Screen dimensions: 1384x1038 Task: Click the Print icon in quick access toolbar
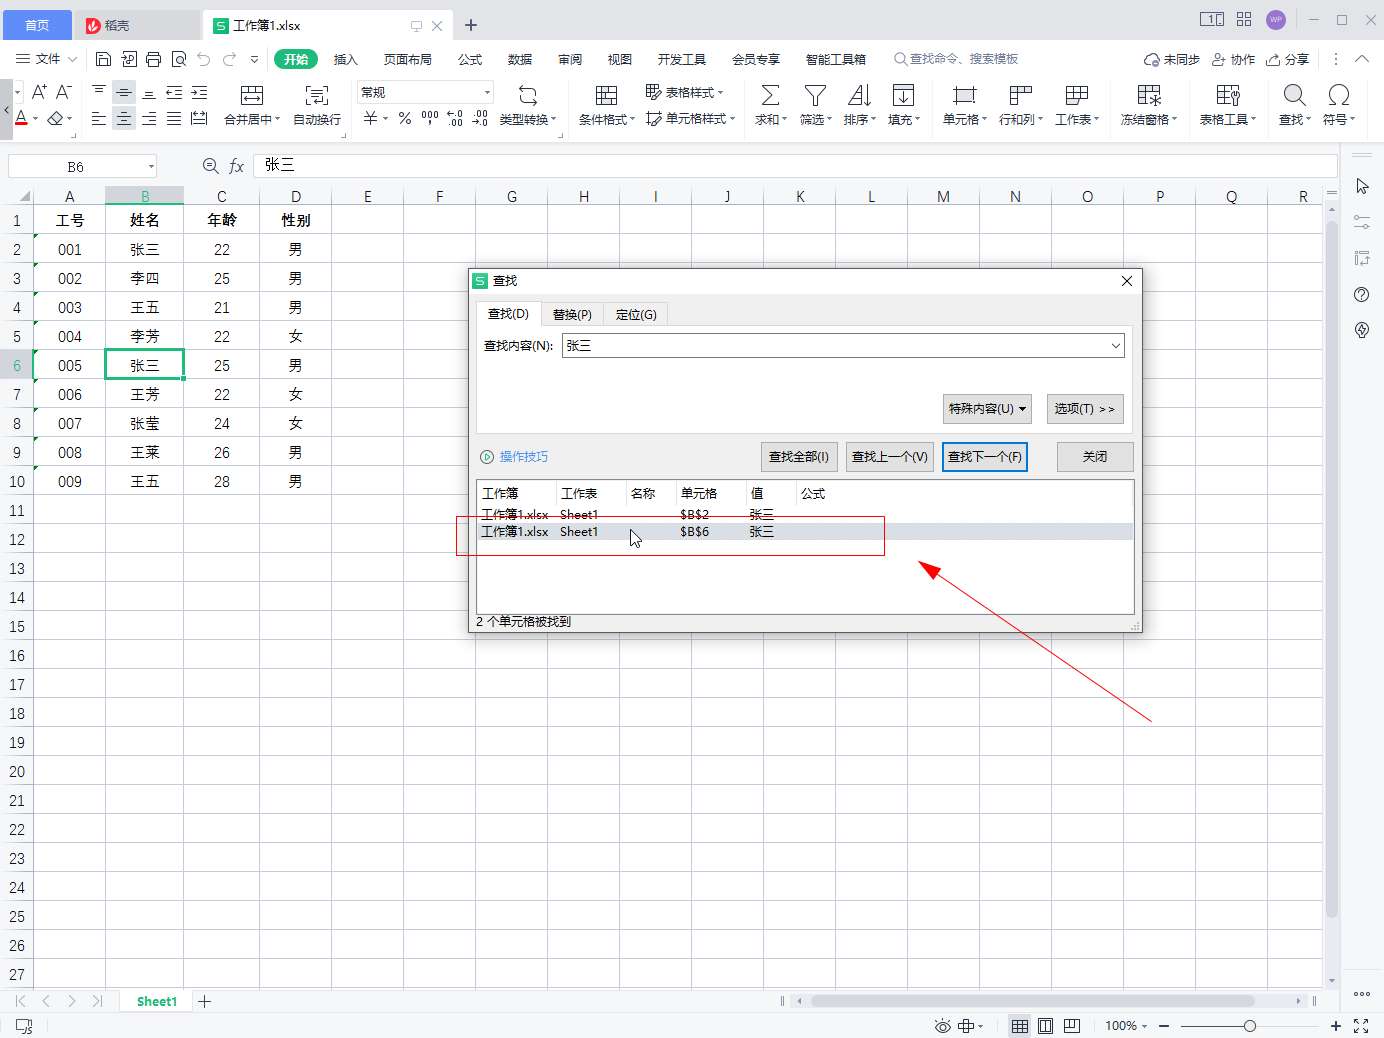click(x=153, y=59)
